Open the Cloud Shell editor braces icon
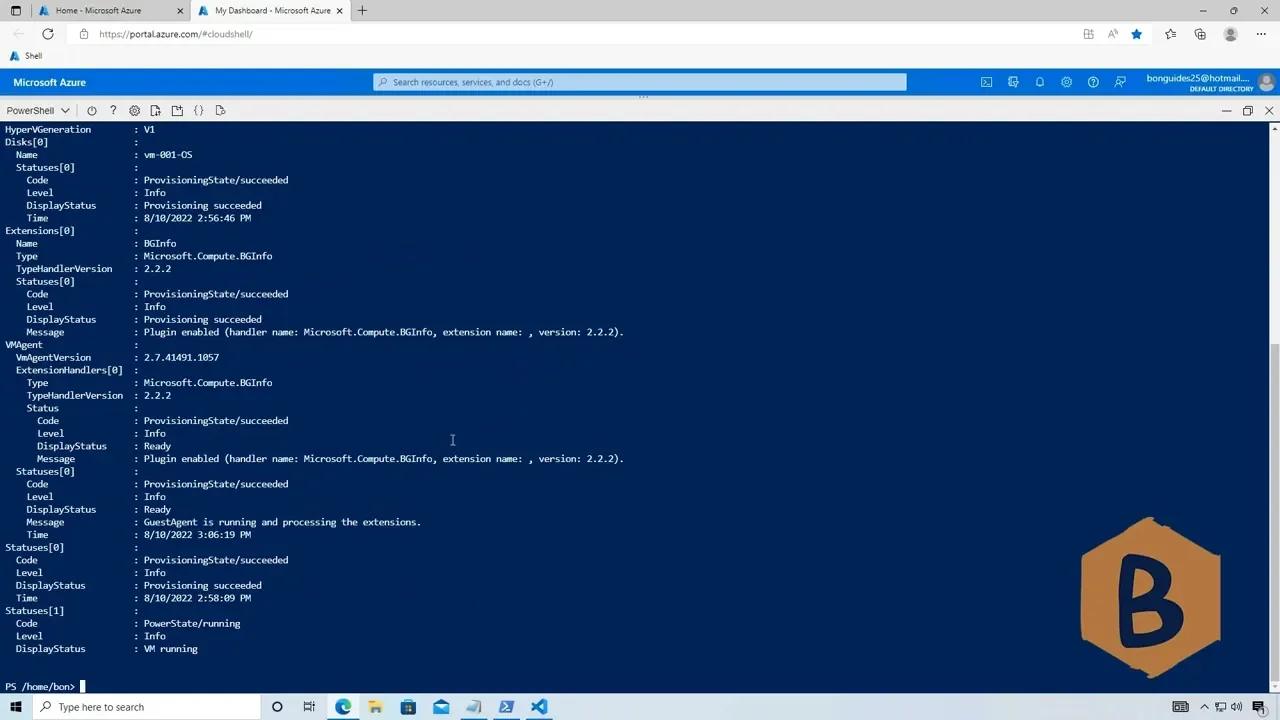 tap(199, 110)
